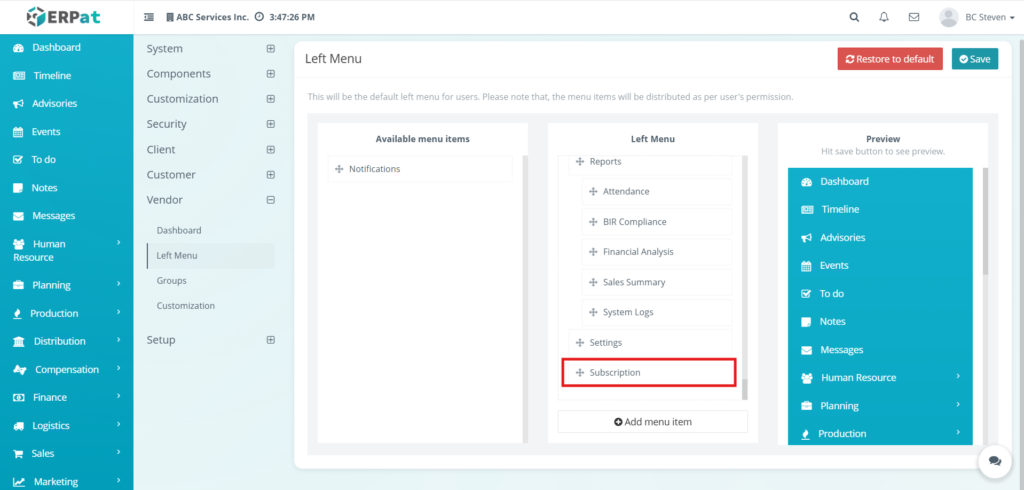Viewport: 1024px width, 490px height.
Task: Select Groups under Vendor settings
Action: tap(172, 281)
